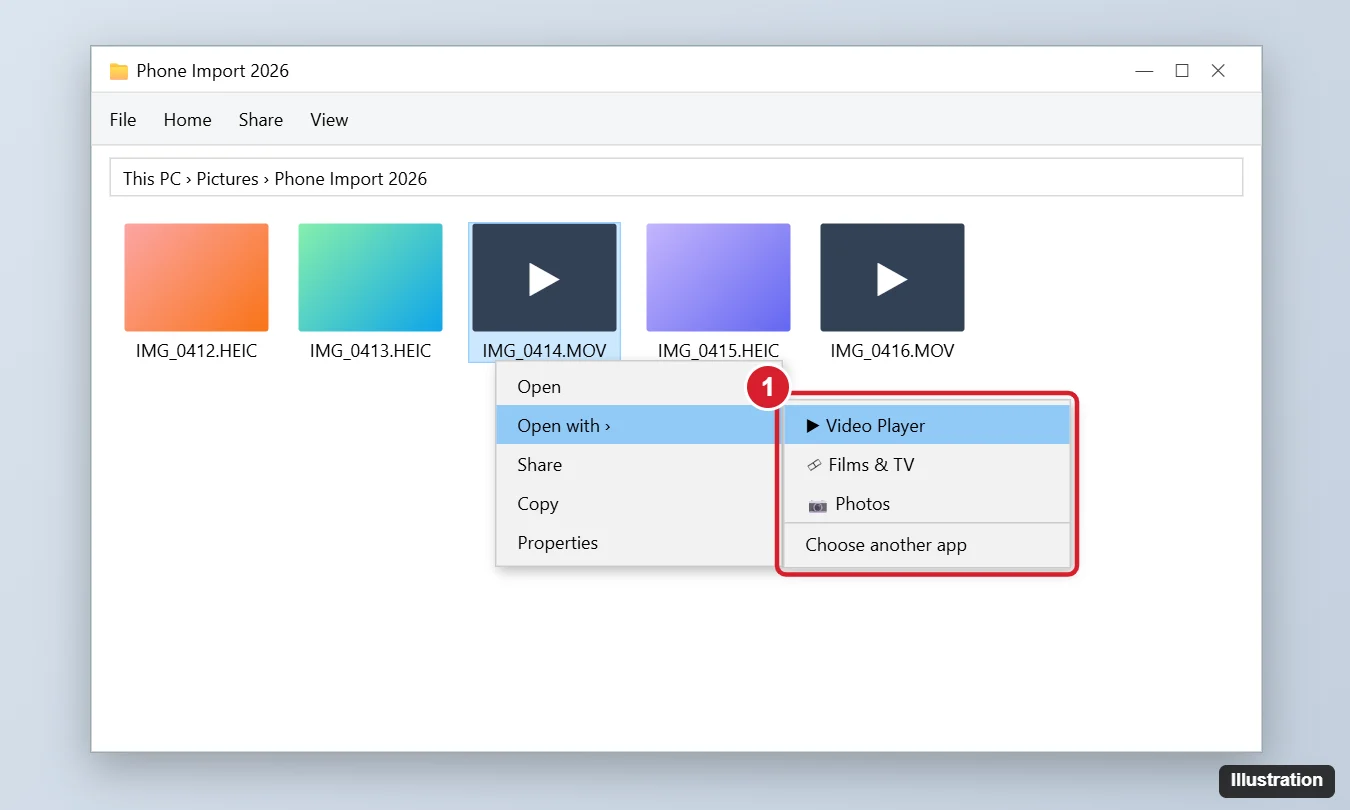Click the play icon beside Video Player
The image size is (1350, 810).
(x=813, y=426)
